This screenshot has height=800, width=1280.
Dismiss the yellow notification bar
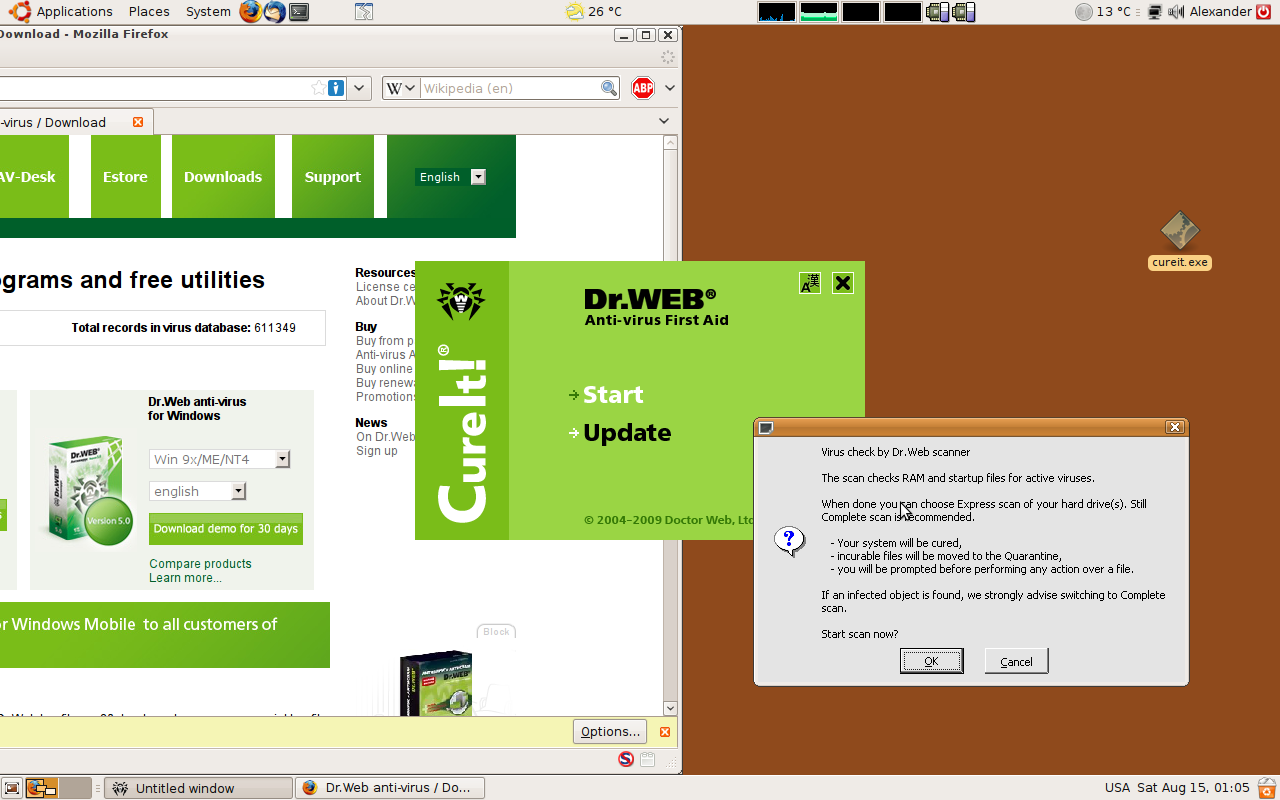664,732
